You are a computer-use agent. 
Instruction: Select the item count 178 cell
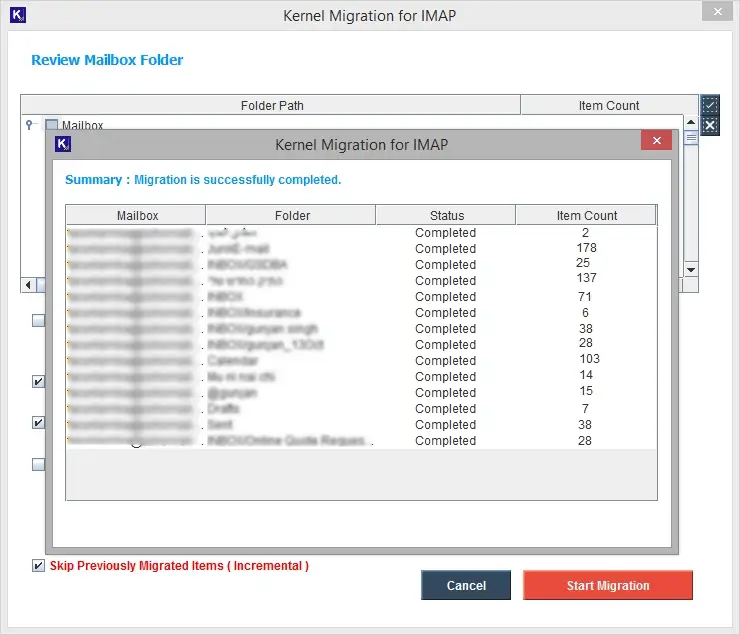pos(586,248)
